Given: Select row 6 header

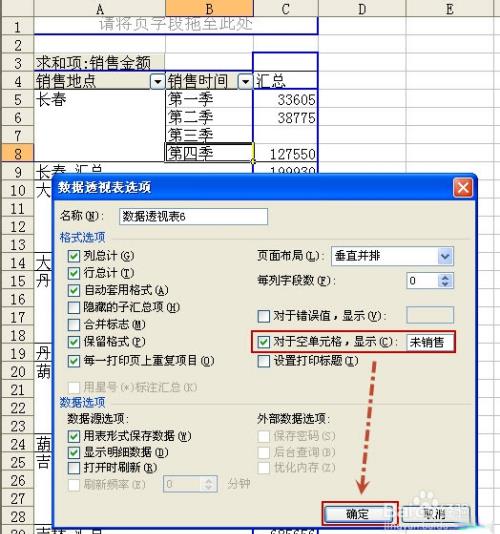Looking at the screenshot, I should [17, 118].
